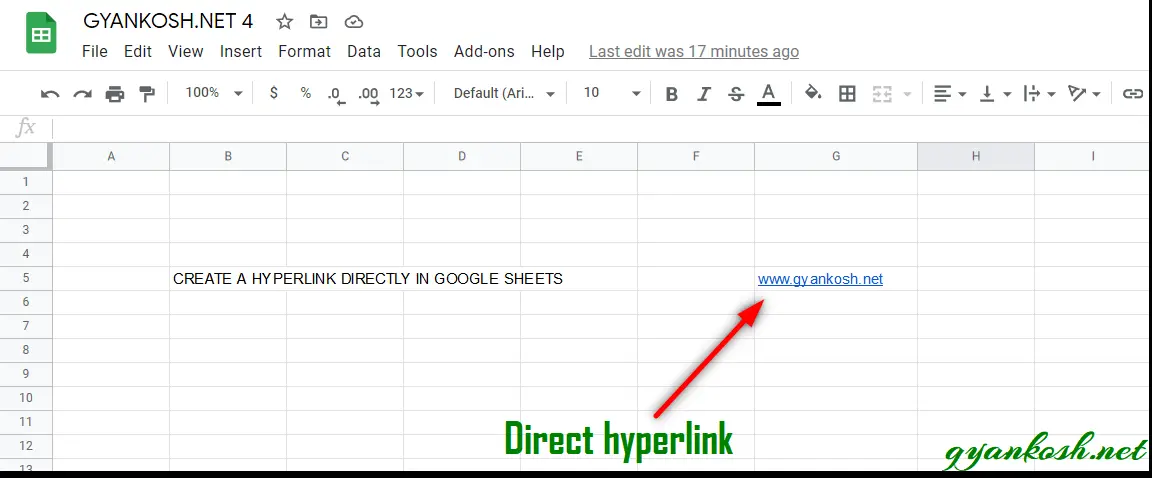Open the Add-ons menu
The height and width of the screenshot is (478, 1152).
pos(484,51)
